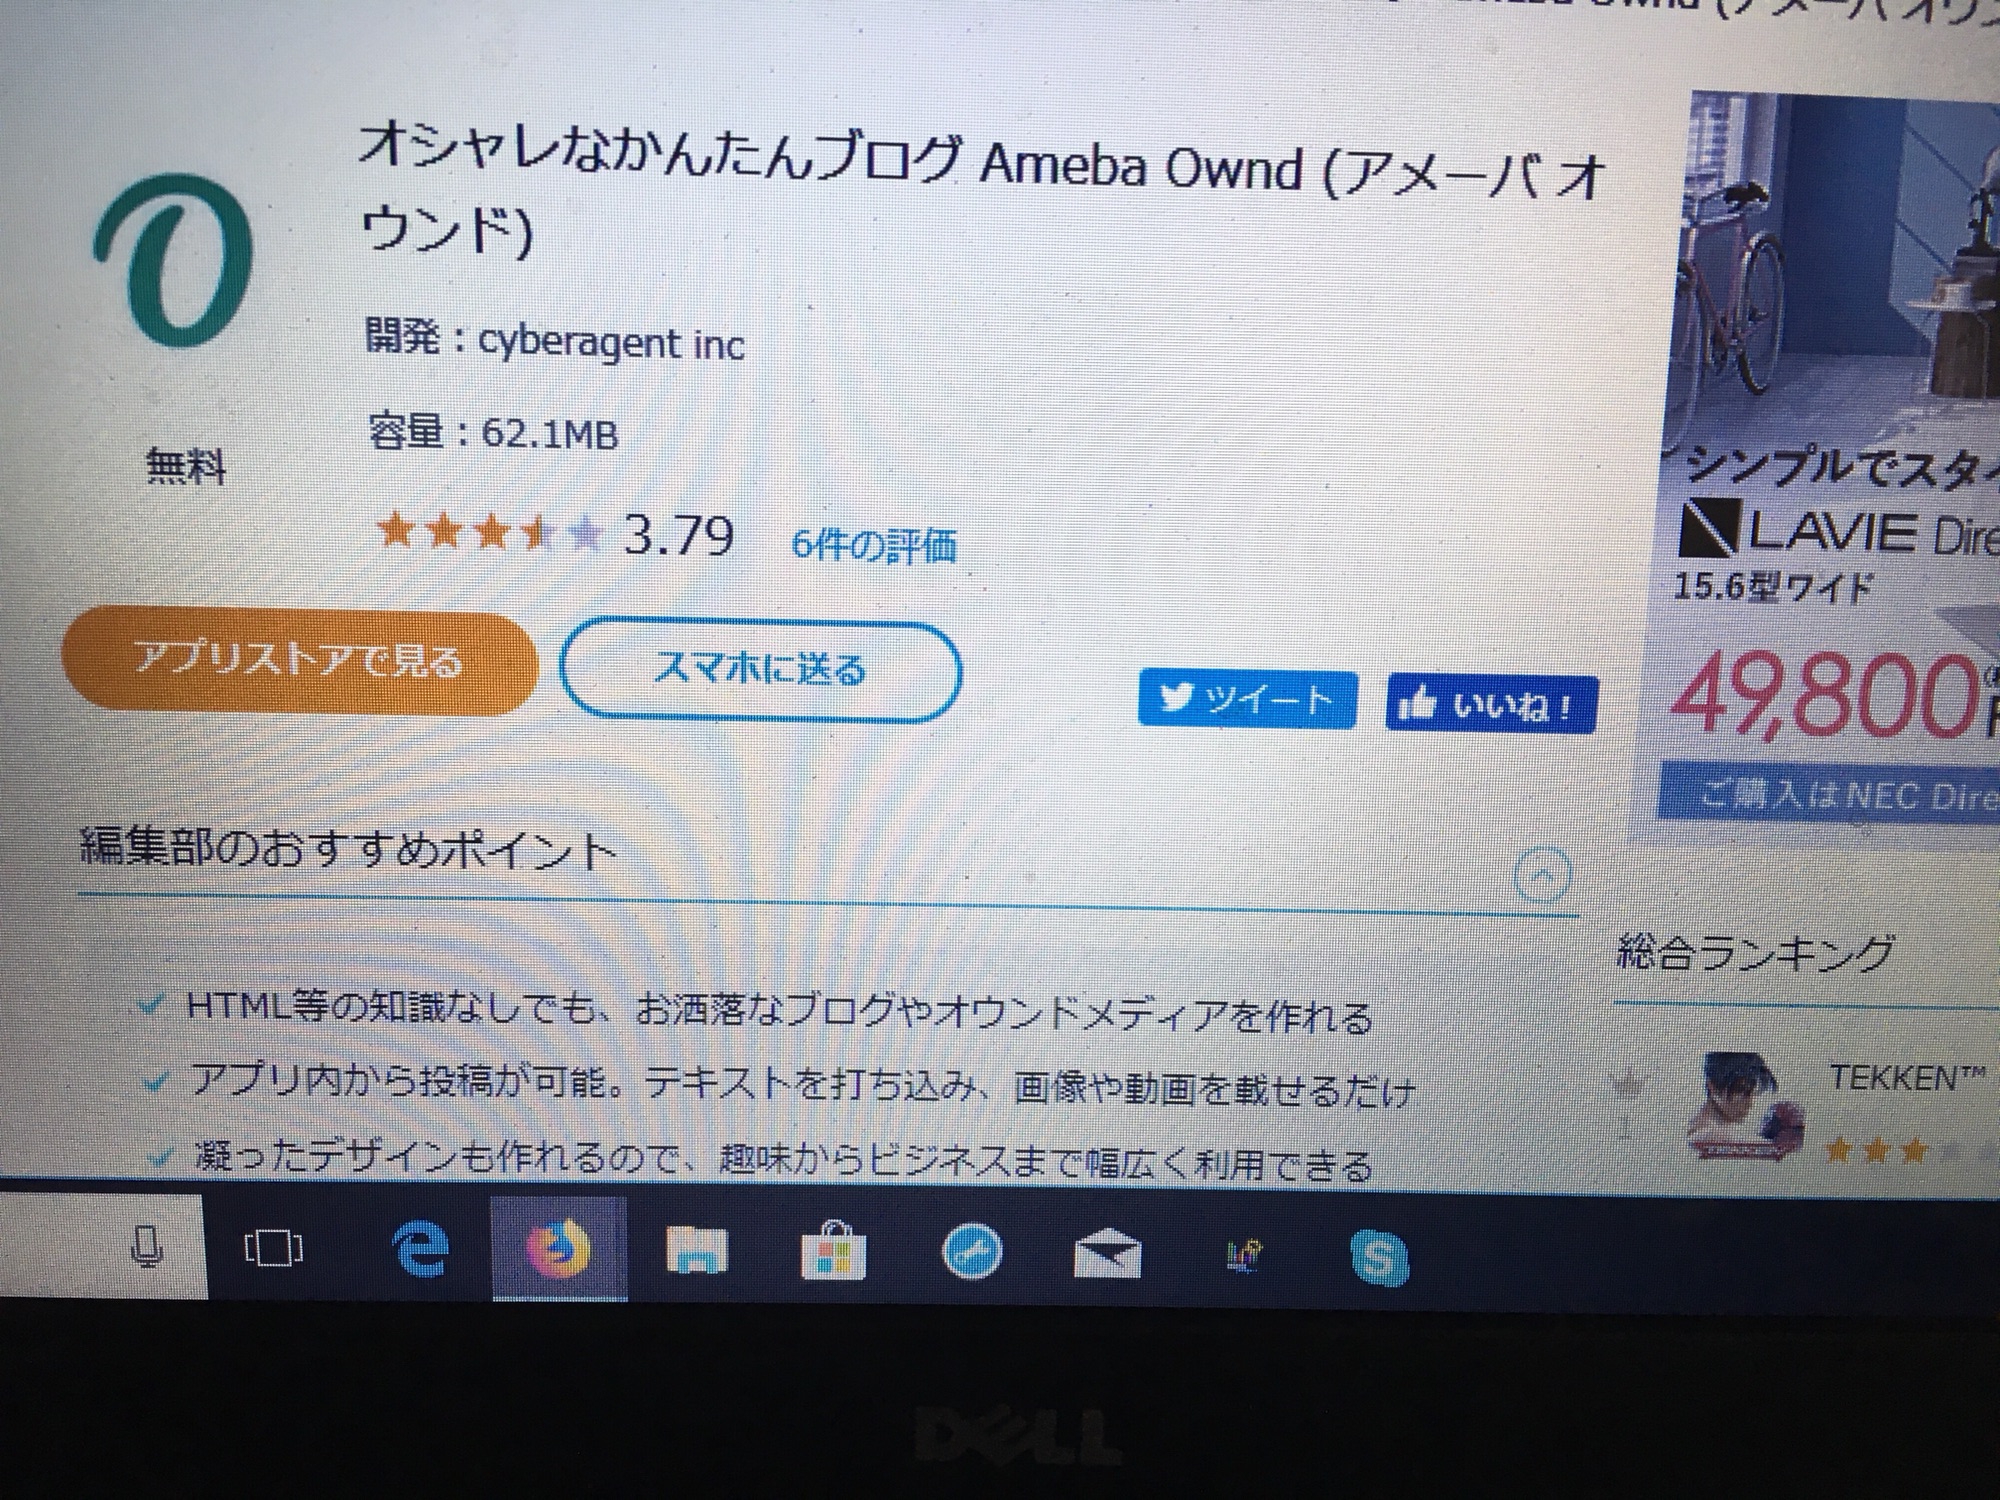
Task: Open the TEKKEN app thumbnail in ranking
Action: [1743, 1105]
